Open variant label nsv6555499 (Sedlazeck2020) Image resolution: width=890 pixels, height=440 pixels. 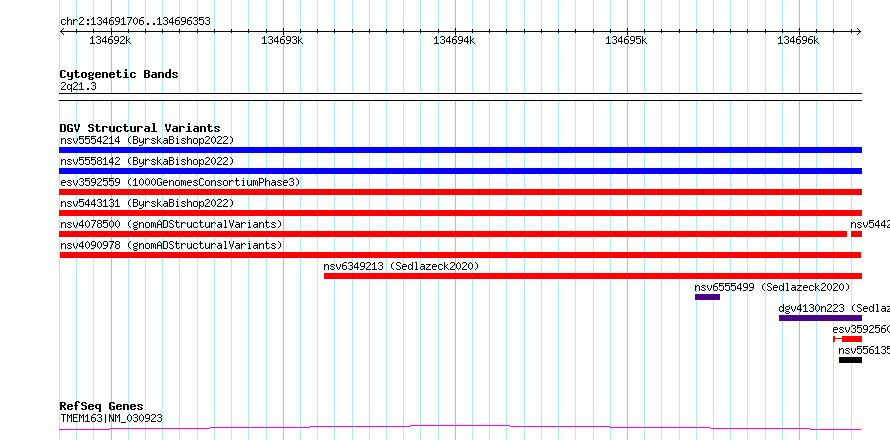coord(773,287)
